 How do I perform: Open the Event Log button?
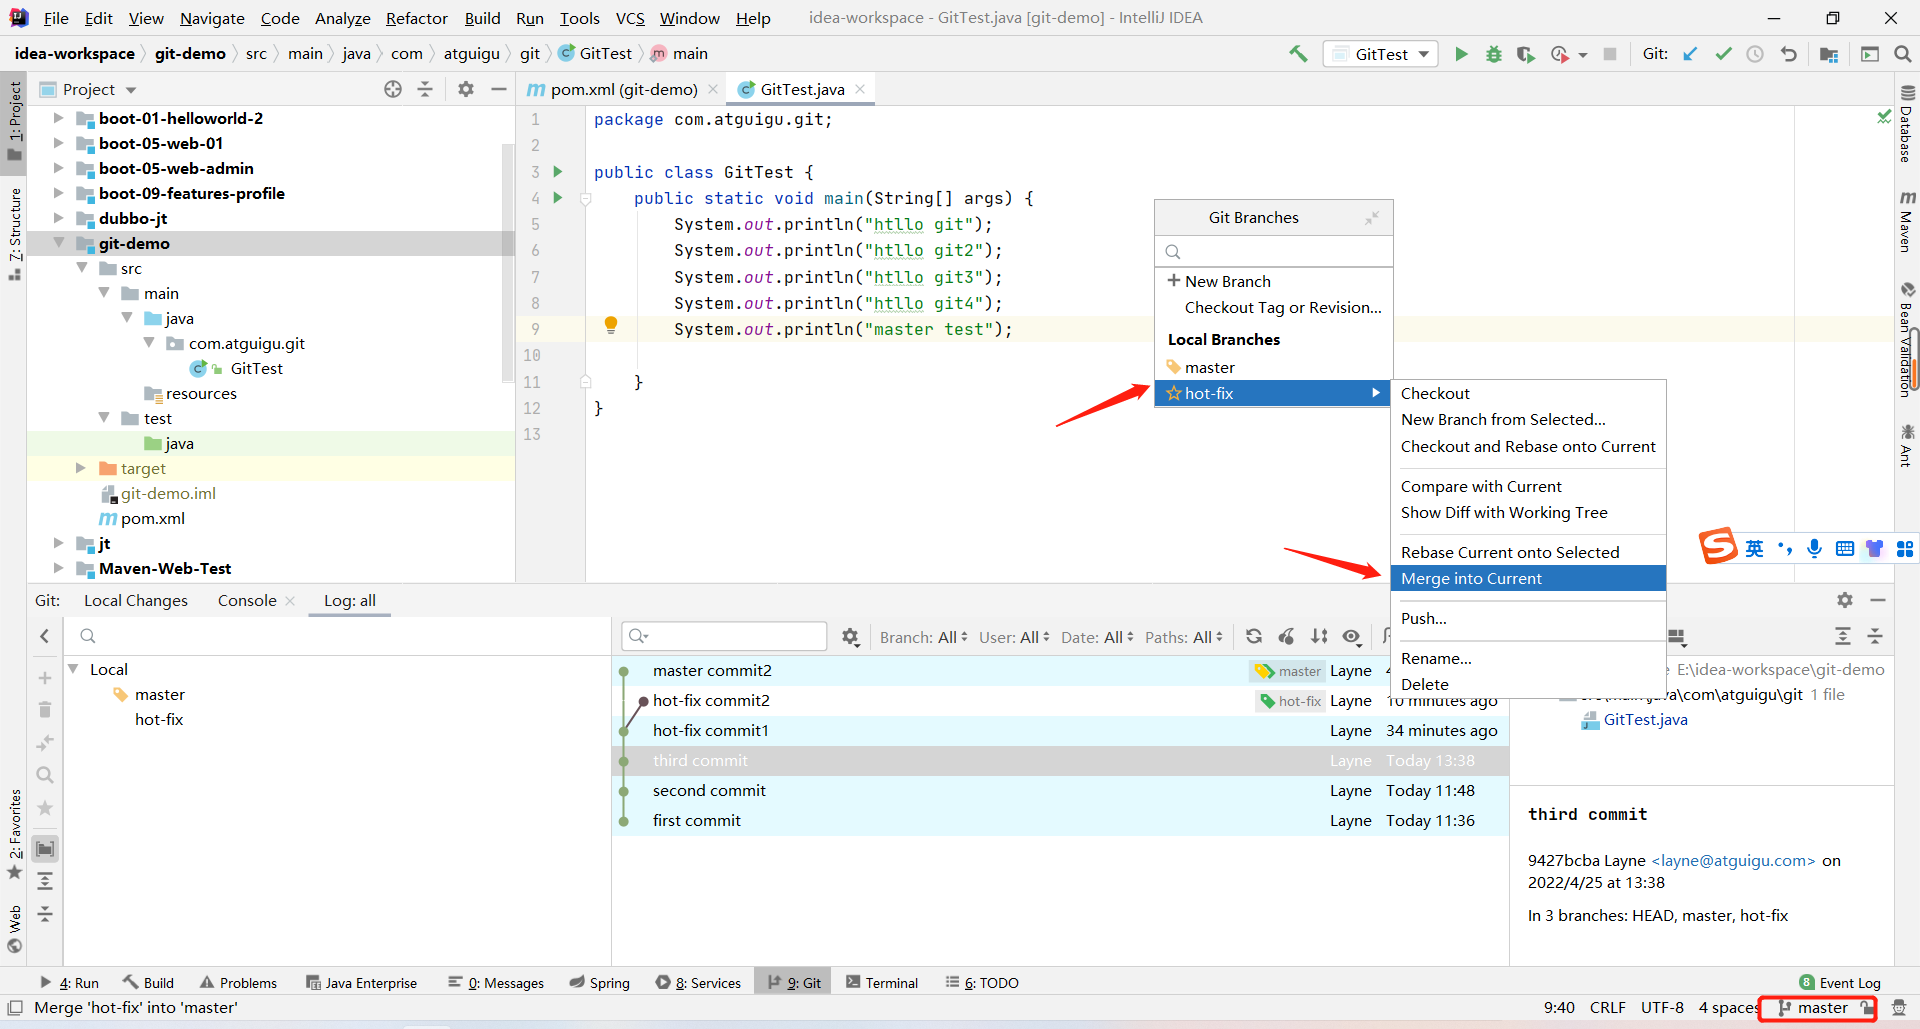[1840, 982]
